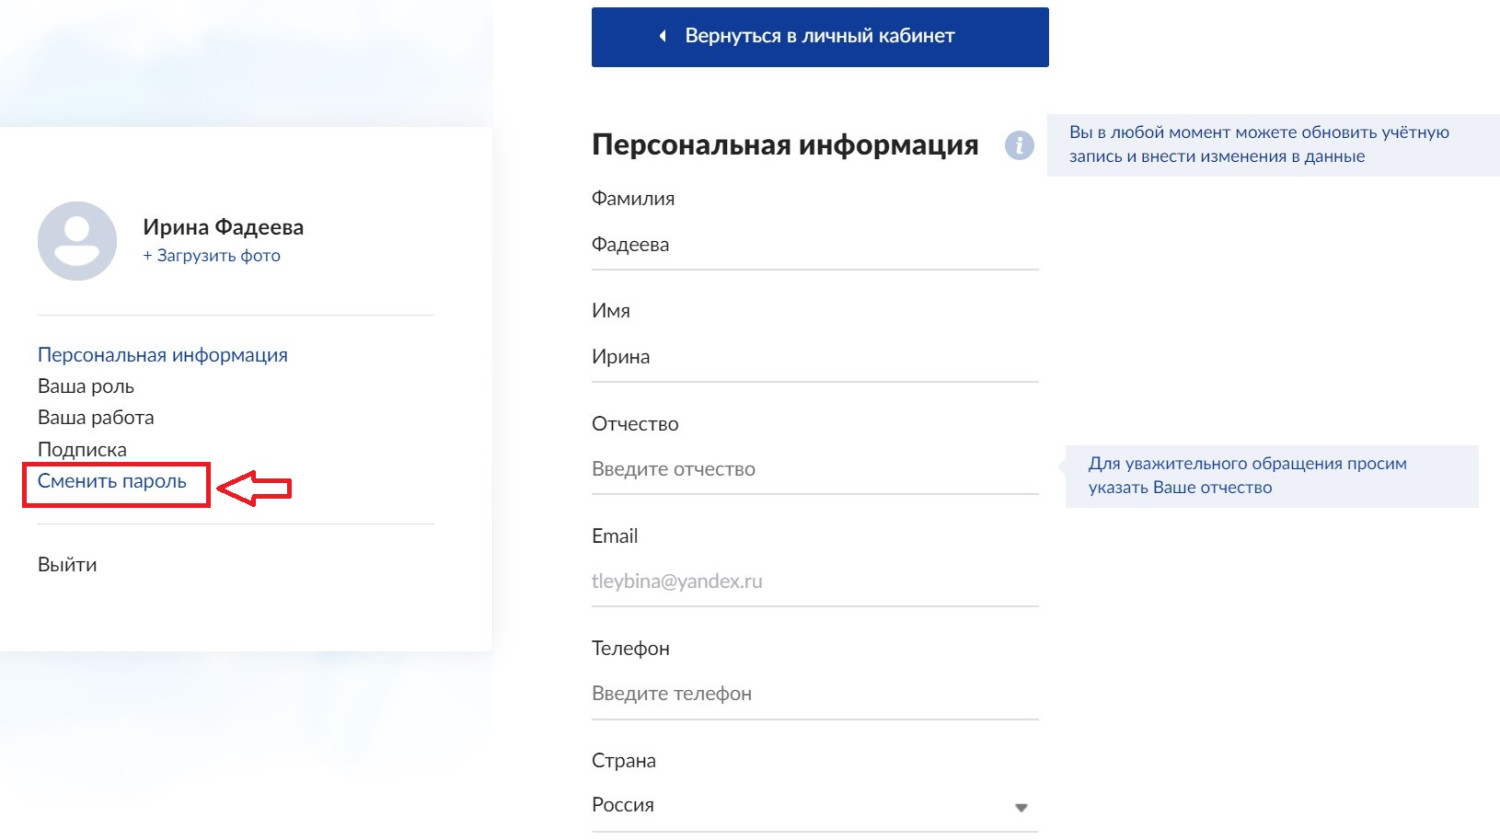Select the Подписка menu entry

tap(82, 449)
